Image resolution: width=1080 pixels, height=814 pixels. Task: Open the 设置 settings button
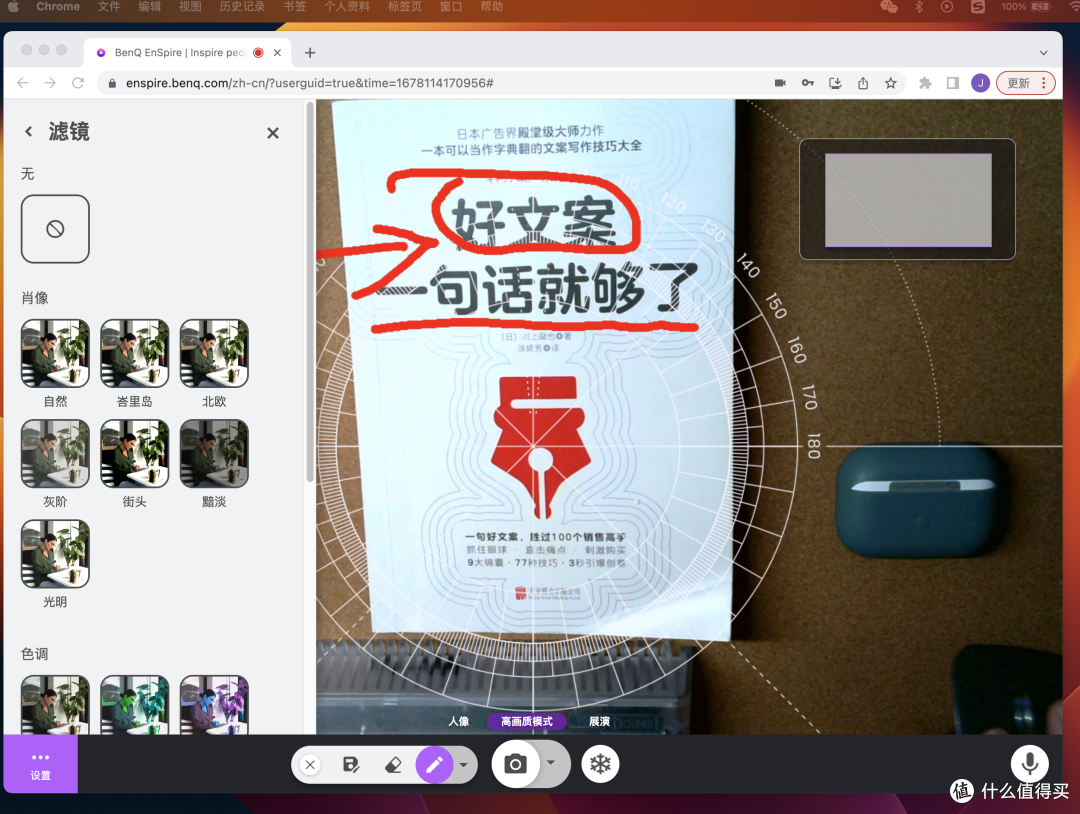41,764
